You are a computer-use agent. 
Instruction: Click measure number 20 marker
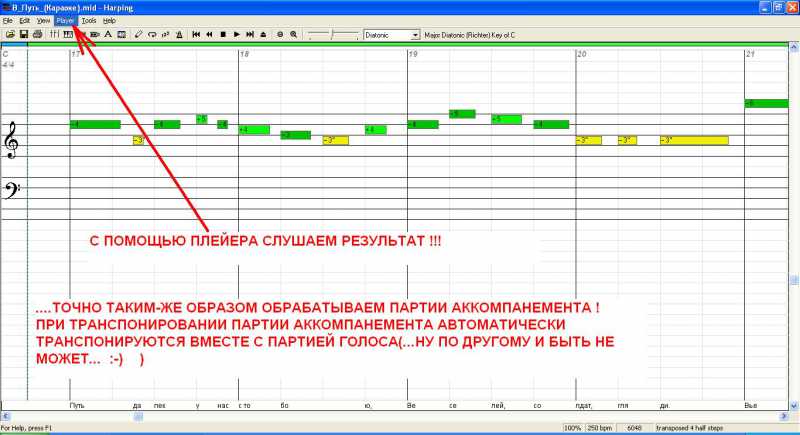[582, 54]
